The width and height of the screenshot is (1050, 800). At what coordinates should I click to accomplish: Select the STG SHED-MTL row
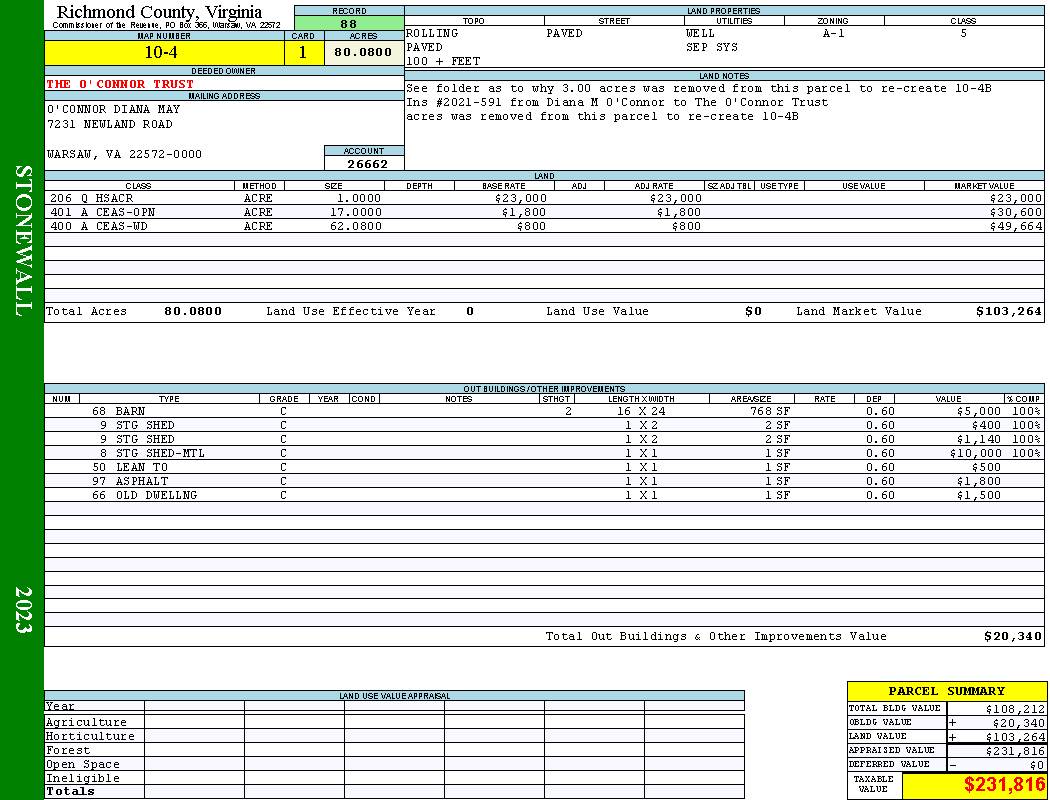[x=544, y=453]
